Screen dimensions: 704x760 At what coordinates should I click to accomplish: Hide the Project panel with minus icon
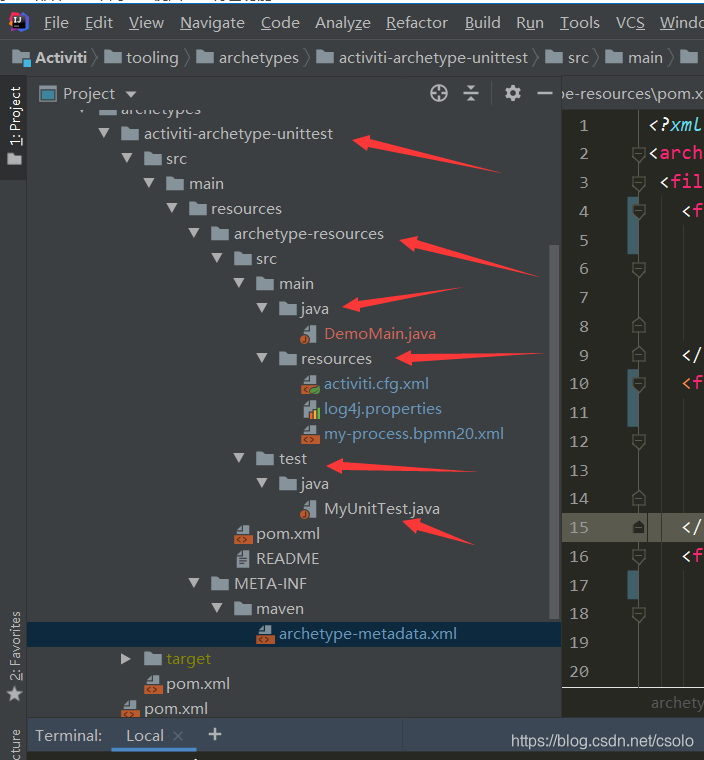coord(545,93)
